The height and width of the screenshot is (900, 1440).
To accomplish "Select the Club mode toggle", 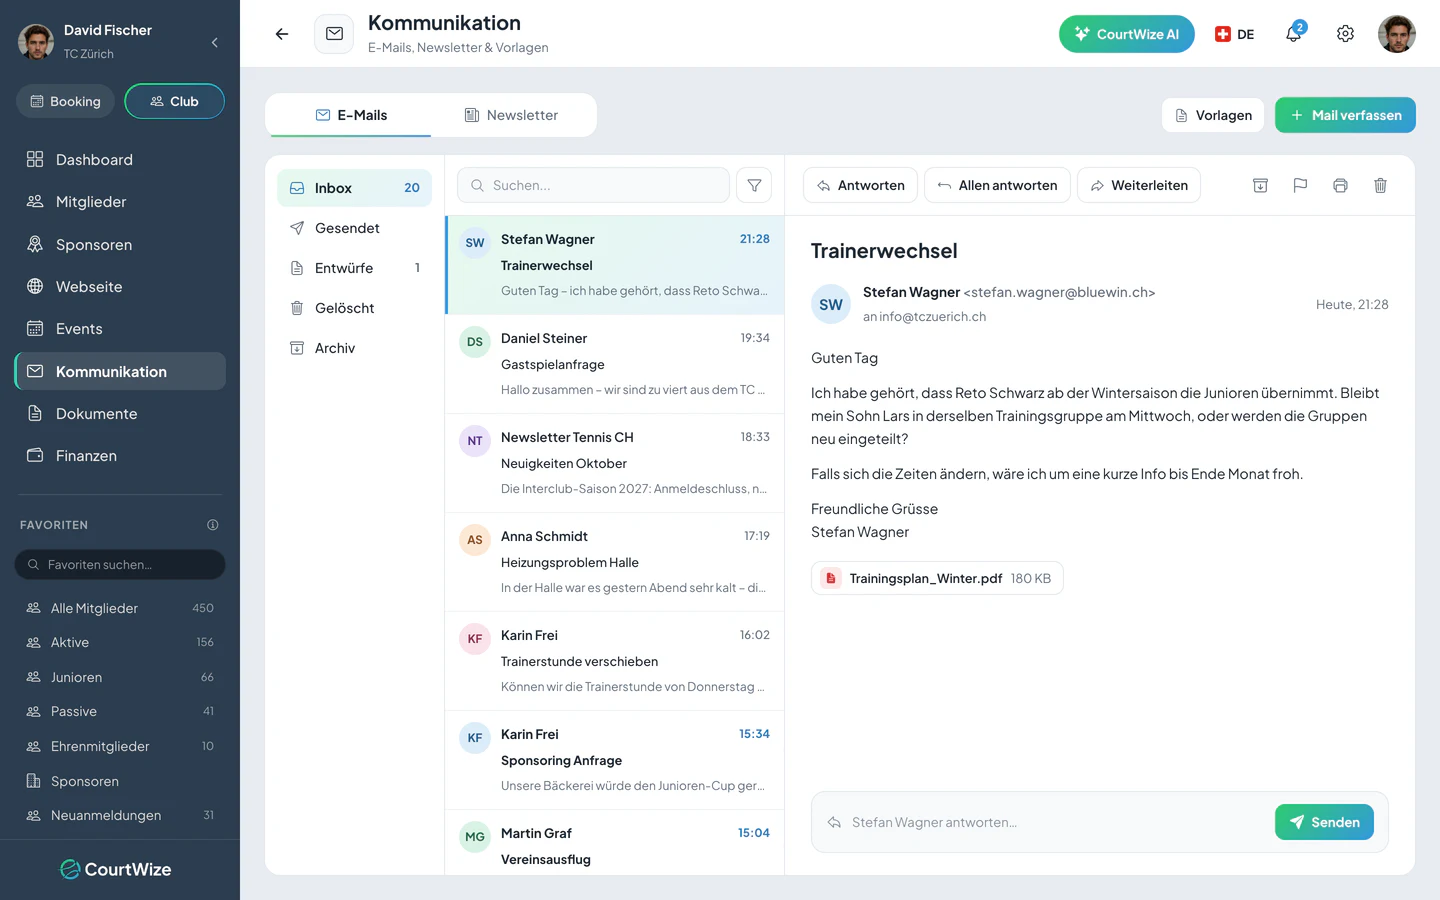I will click(x=174, y=101).
